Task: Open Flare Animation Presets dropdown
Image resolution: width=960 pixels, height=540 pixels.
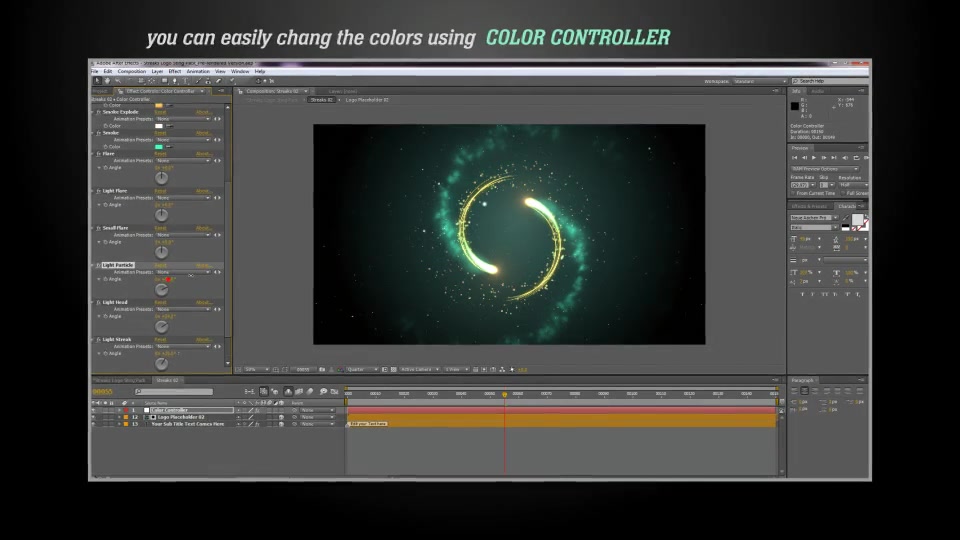Action: click(182, 160)
